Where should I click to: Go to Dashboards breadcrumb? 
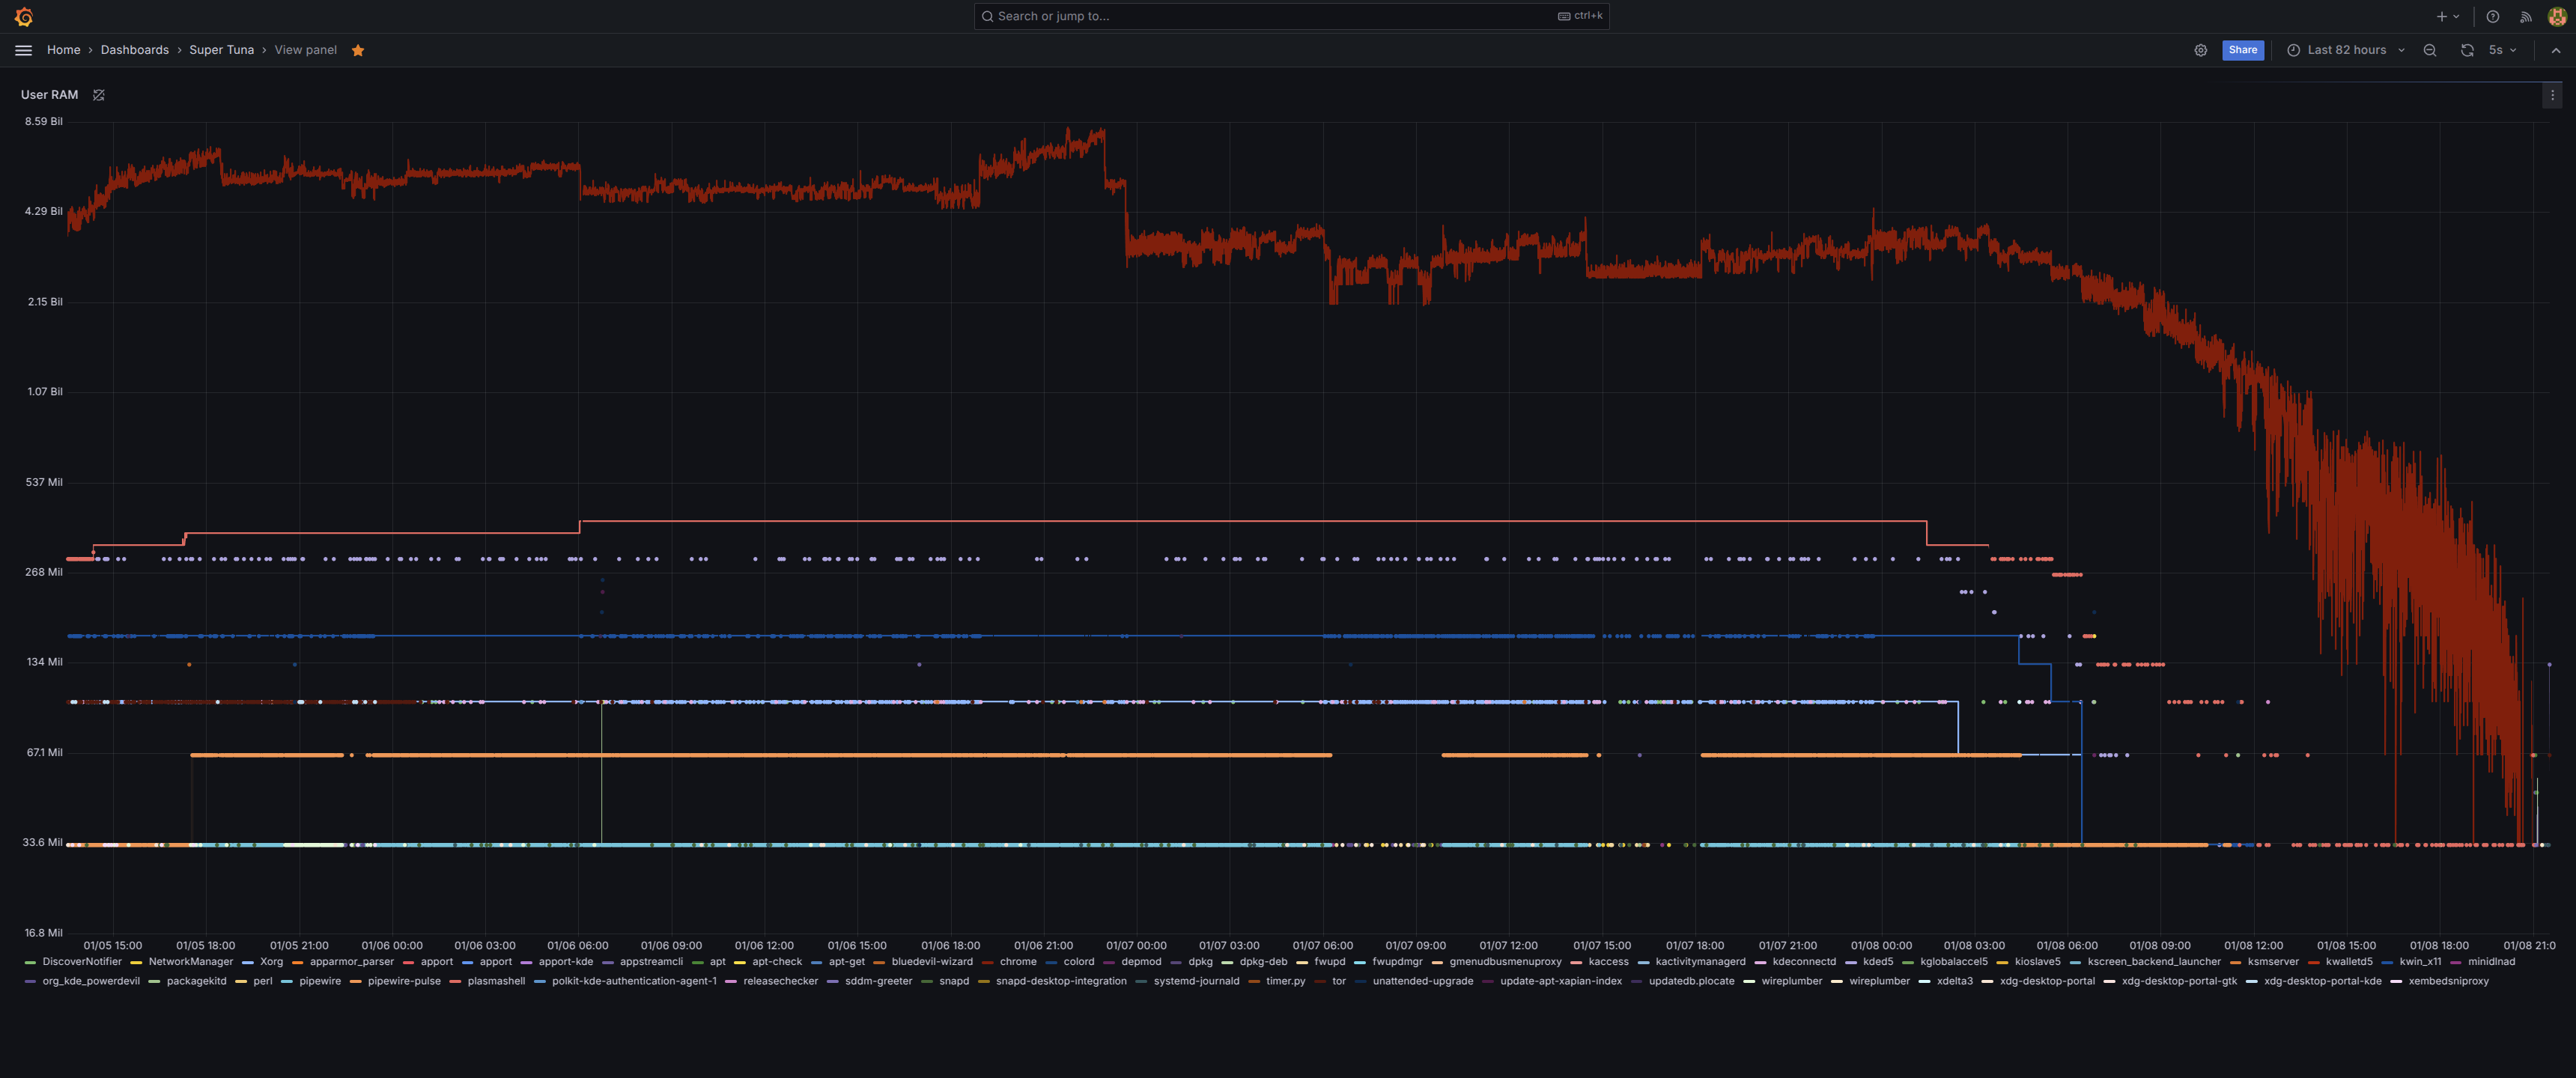(134, 50)
